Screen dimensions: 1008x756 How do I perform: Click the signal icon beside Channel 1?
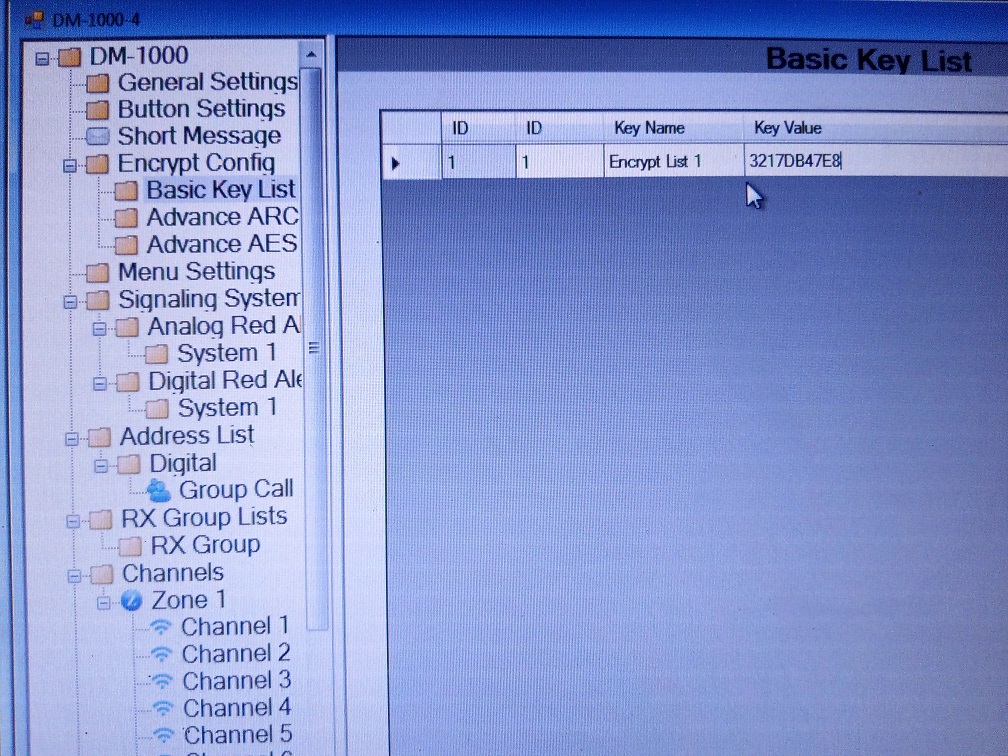pos(161,627)
